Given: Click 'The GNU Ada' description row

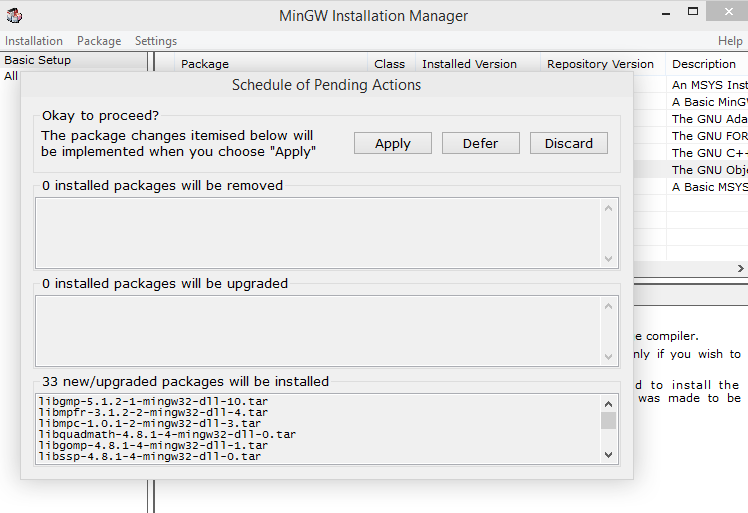Looking at the screenshot, I should (x=709, y=119).
